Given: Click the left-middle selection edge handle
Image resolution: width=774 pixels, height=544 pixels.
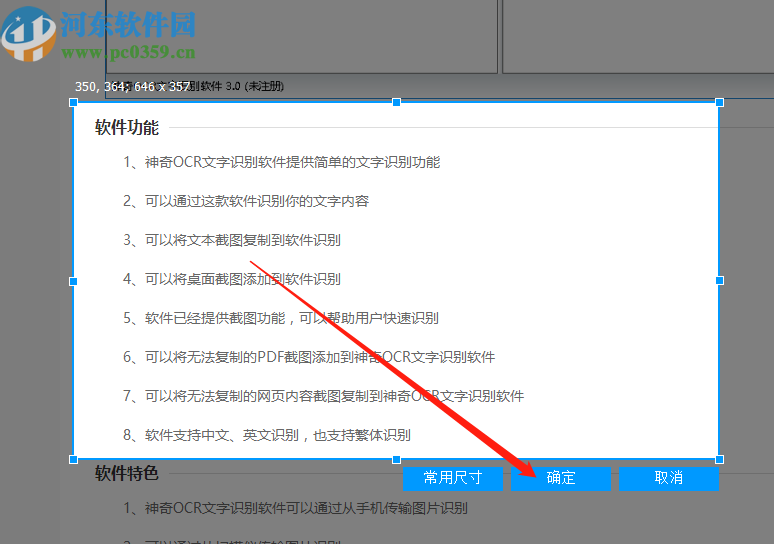Looking at the screenshot, I should [74, 281].
